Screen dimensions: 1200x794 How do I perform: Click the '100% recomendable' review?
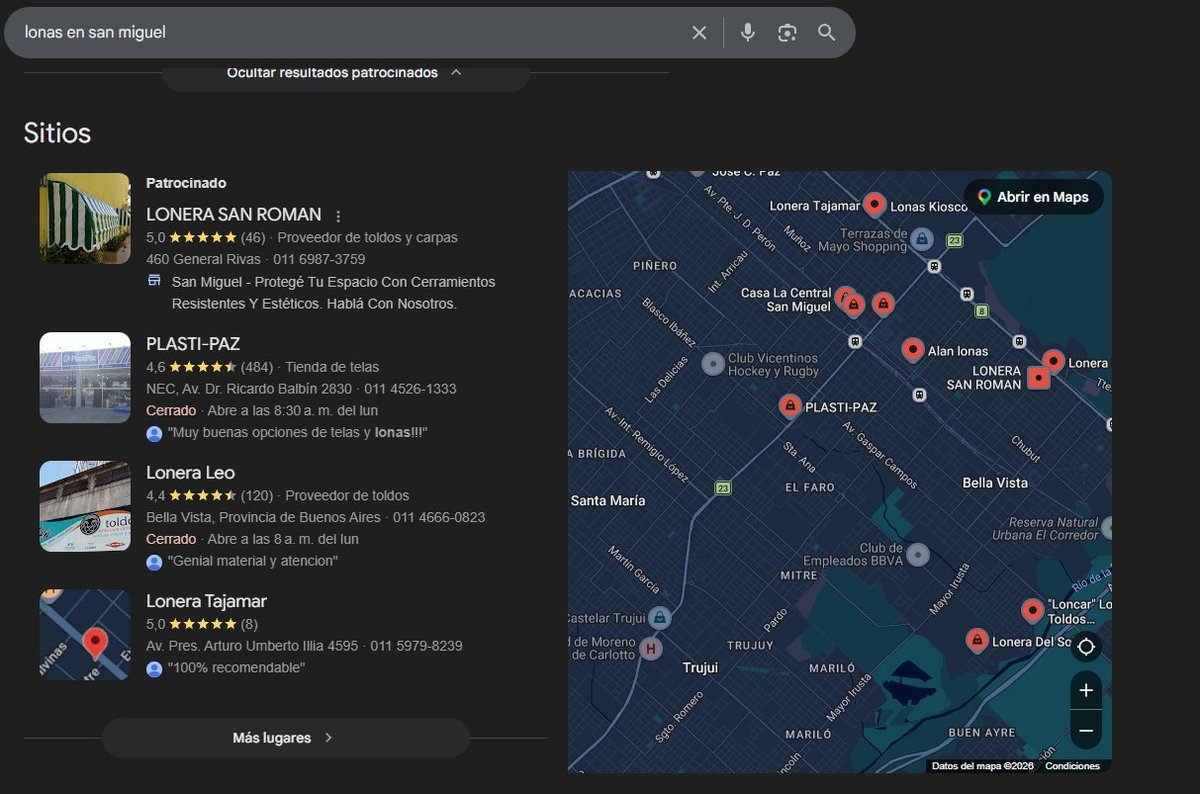pos(236,667)
